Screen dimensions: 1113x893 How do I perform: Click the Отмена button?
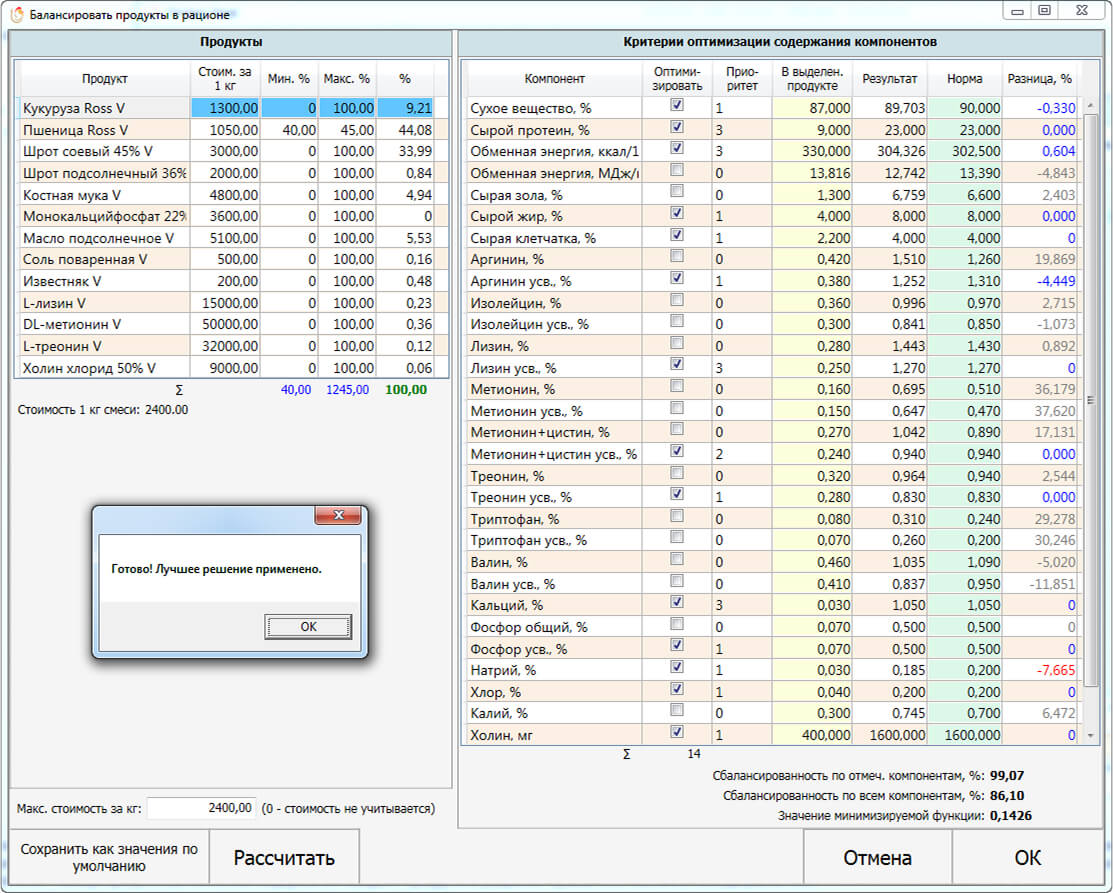(x=877, y=858)
